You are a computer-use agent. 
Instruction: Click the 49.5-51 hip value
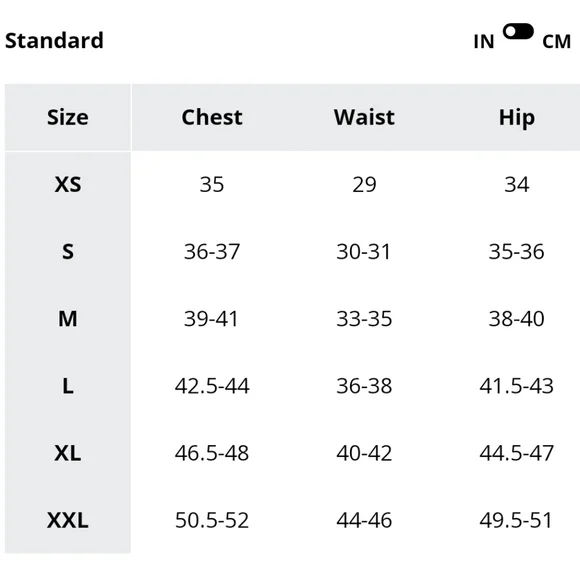pos(516,520)
